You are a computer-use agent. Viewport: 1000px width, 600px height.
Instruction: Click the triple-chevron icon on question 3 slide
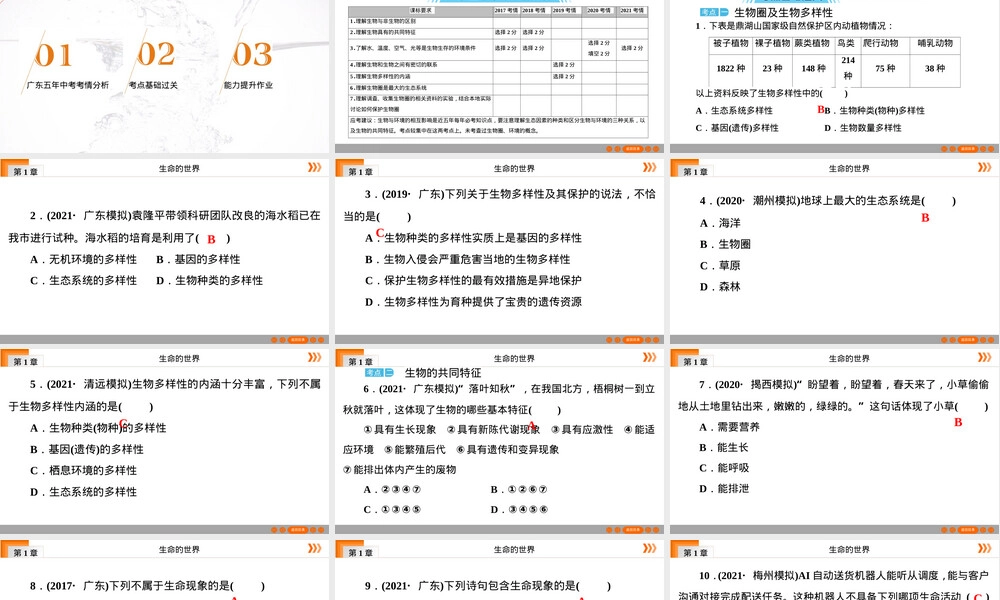pos(649,167)
